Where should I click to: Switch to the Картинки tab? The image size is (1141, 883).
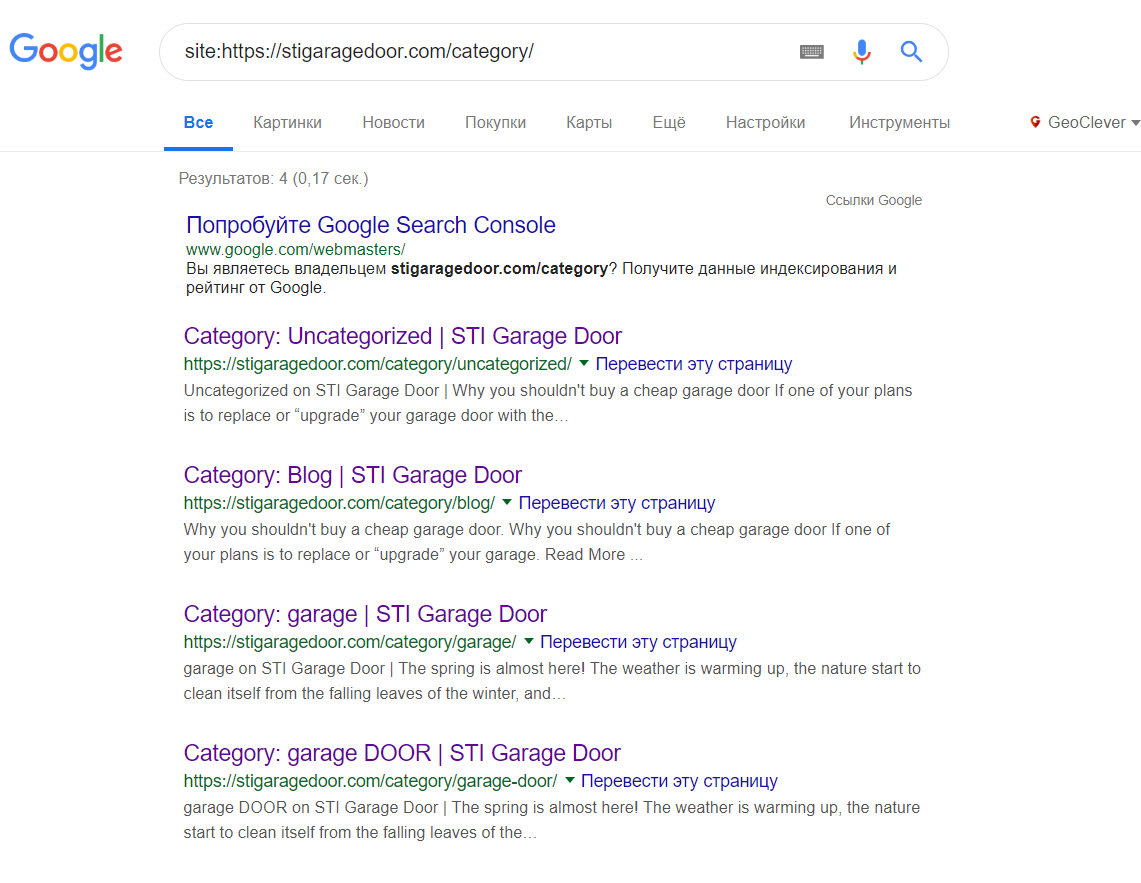[287, 122]
